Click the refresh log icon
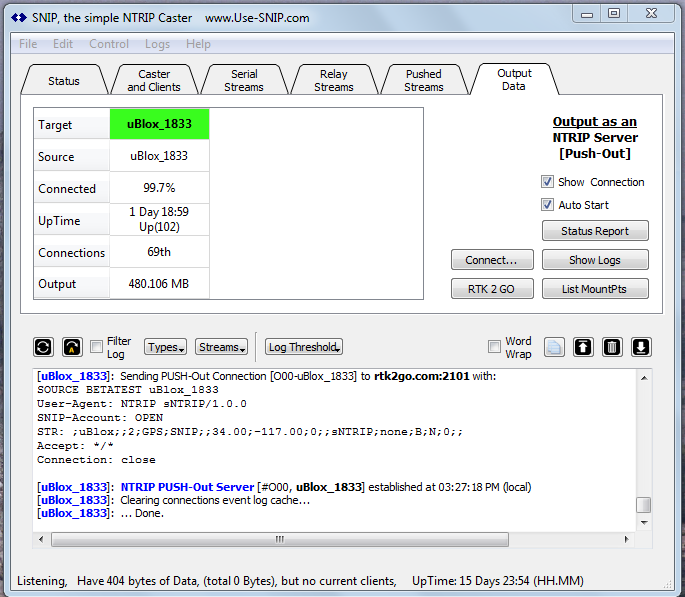The image size is (685, 597). [43, 347]
